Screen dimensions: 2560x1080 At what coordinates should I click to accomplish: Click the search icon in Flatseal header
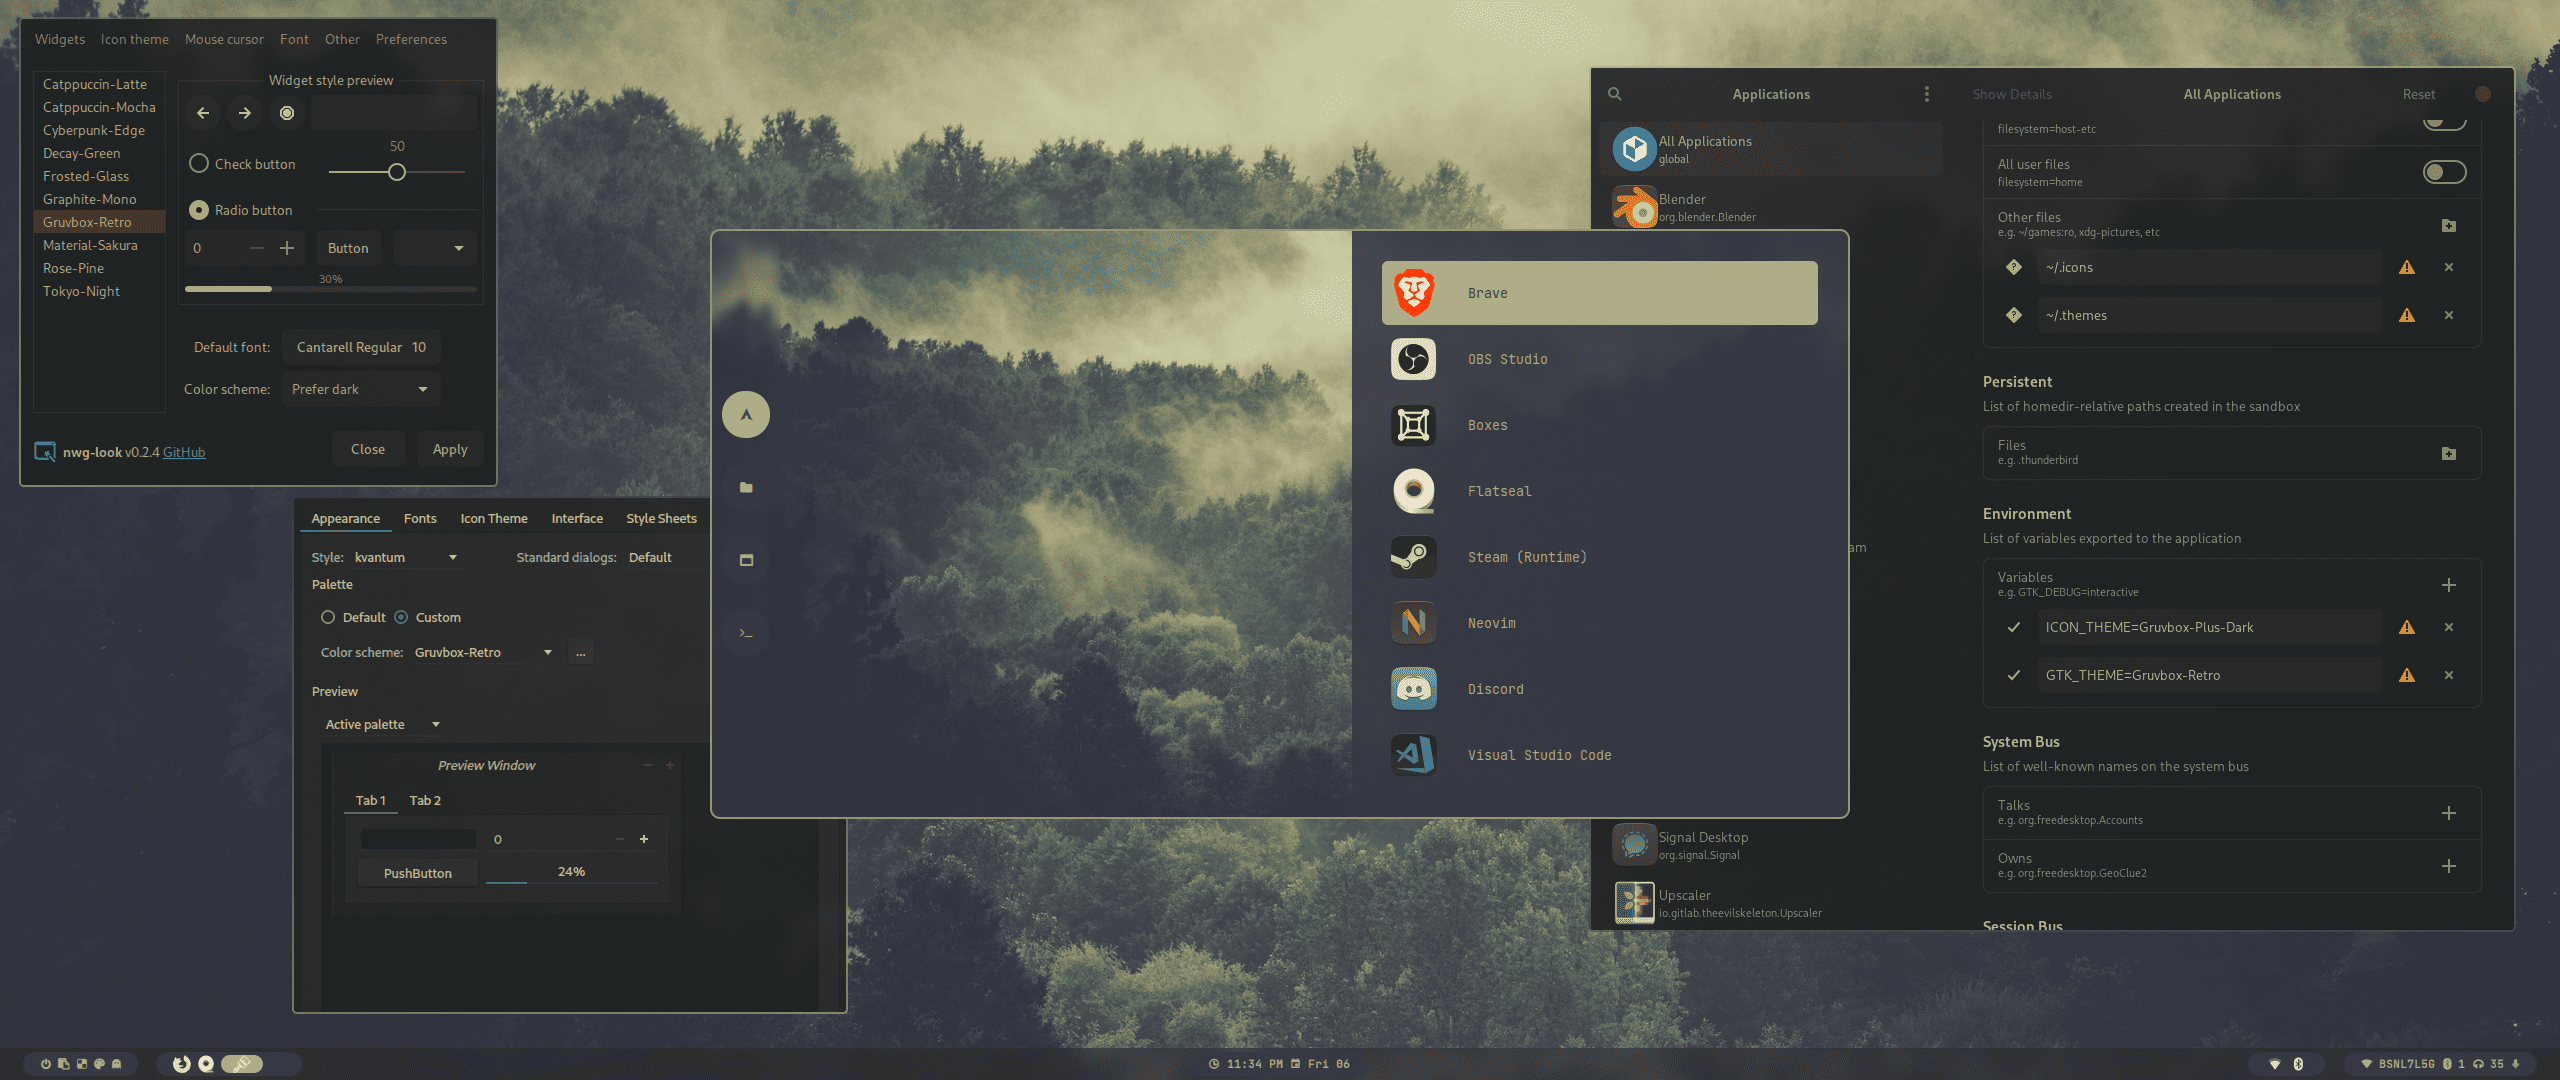1614,94
